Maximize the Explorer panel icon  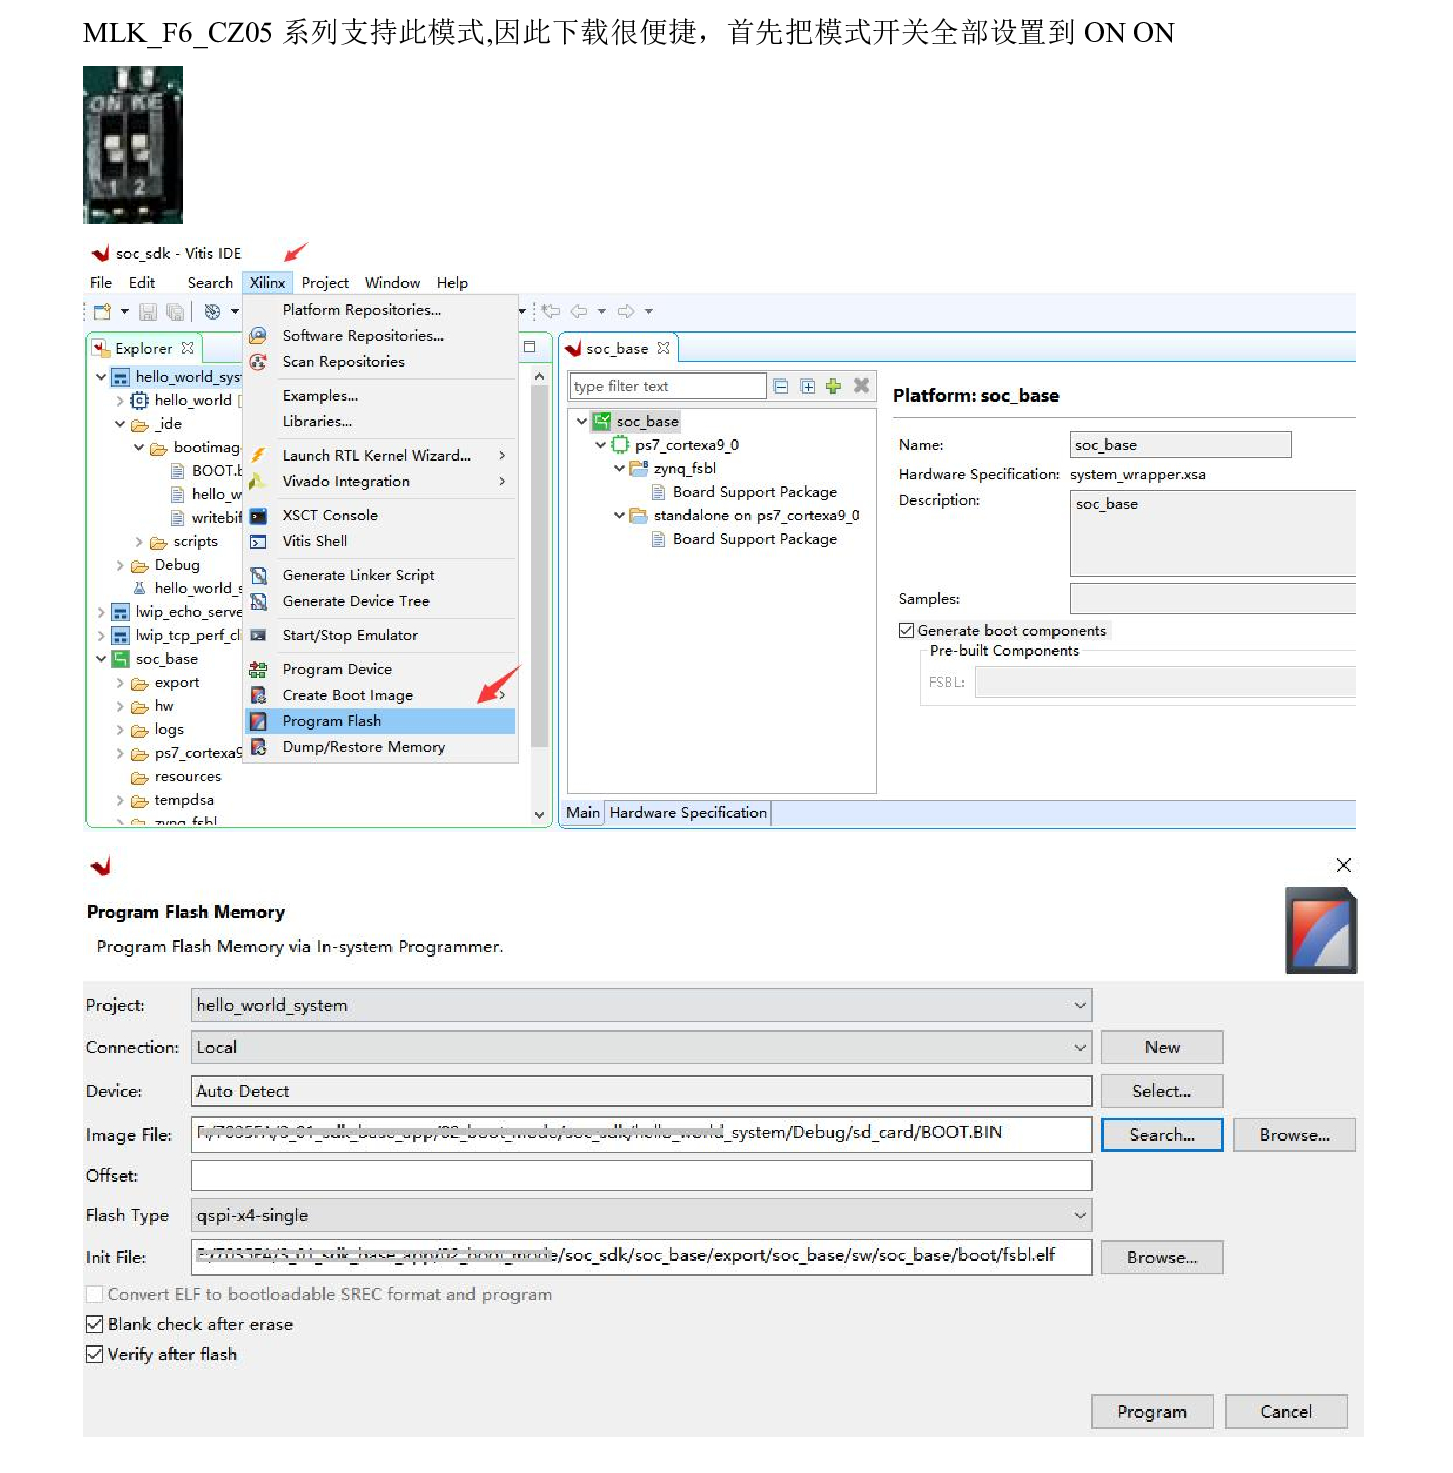[x=530, y=347]
